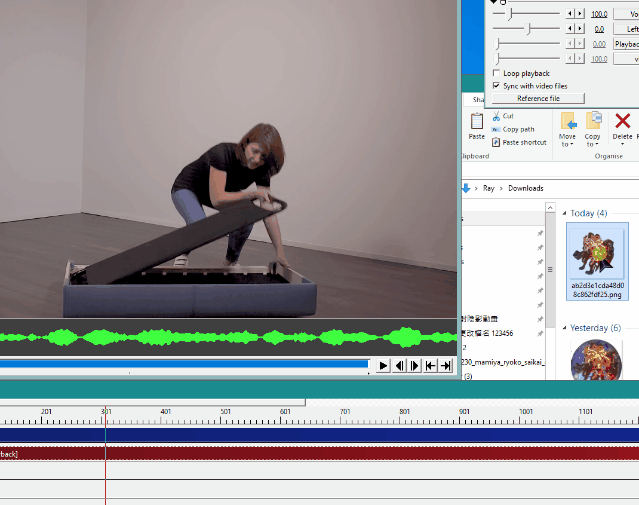The height and width of the screenshot is (505, 639).
Task: Open 230_mamiya_ryoko_saikai_ in Explorer sidebar
Action: 503,362
